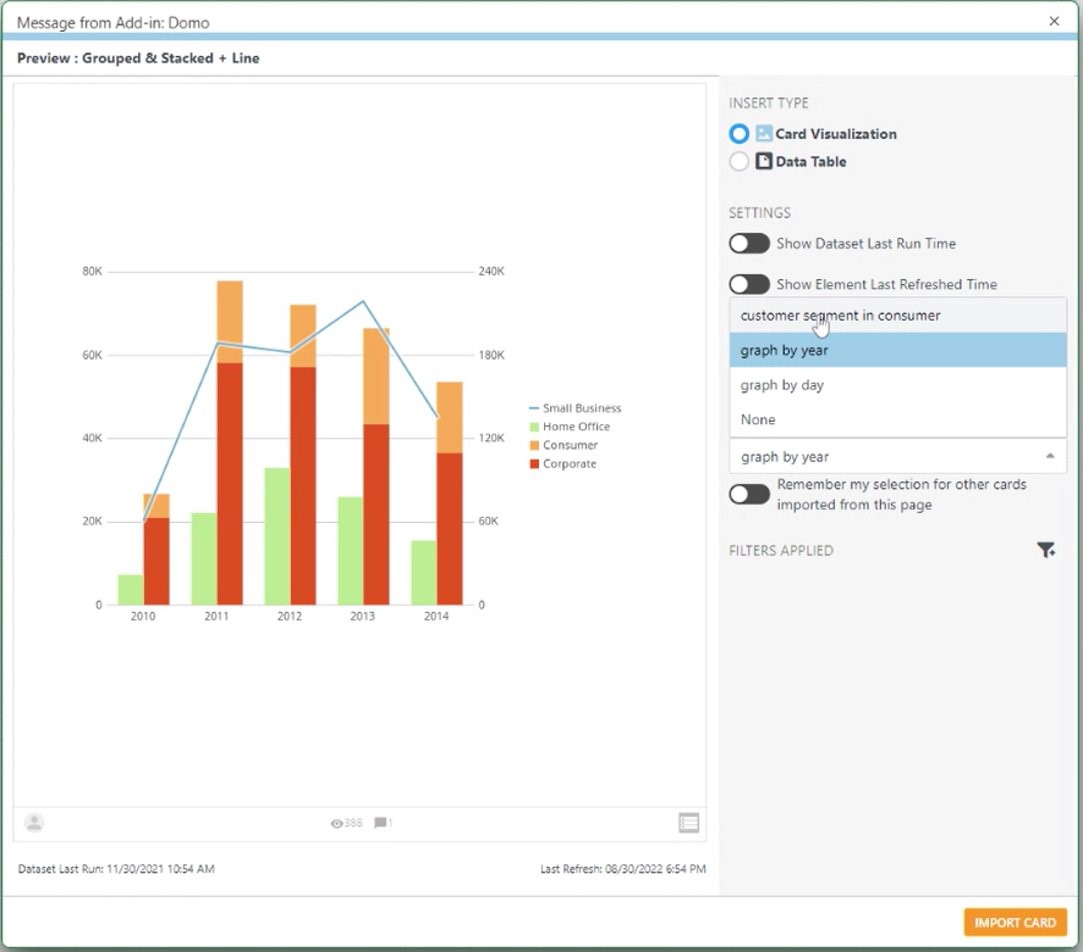Select the Data Table radio button

click(x=739, y=161)
